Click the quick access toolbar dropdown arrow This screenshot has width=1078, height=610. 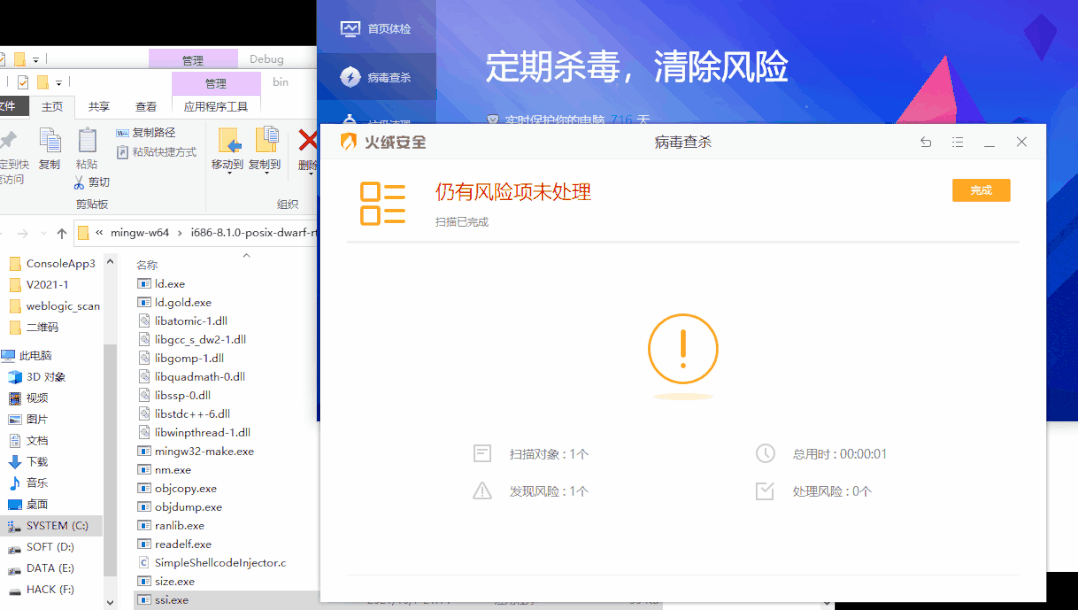[58, 83]
